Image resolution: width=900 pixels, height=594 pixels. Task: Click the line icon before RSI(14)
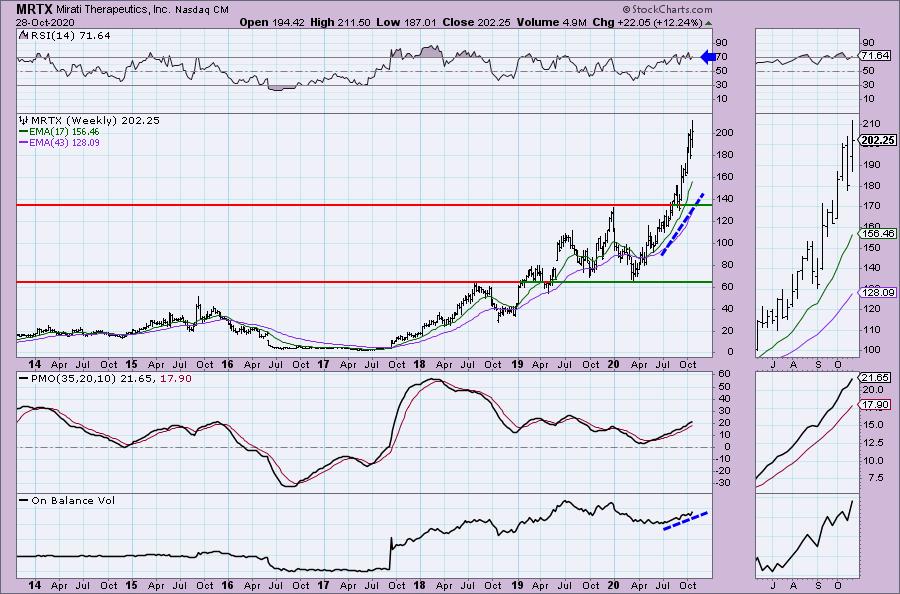[x=23, y=35]
